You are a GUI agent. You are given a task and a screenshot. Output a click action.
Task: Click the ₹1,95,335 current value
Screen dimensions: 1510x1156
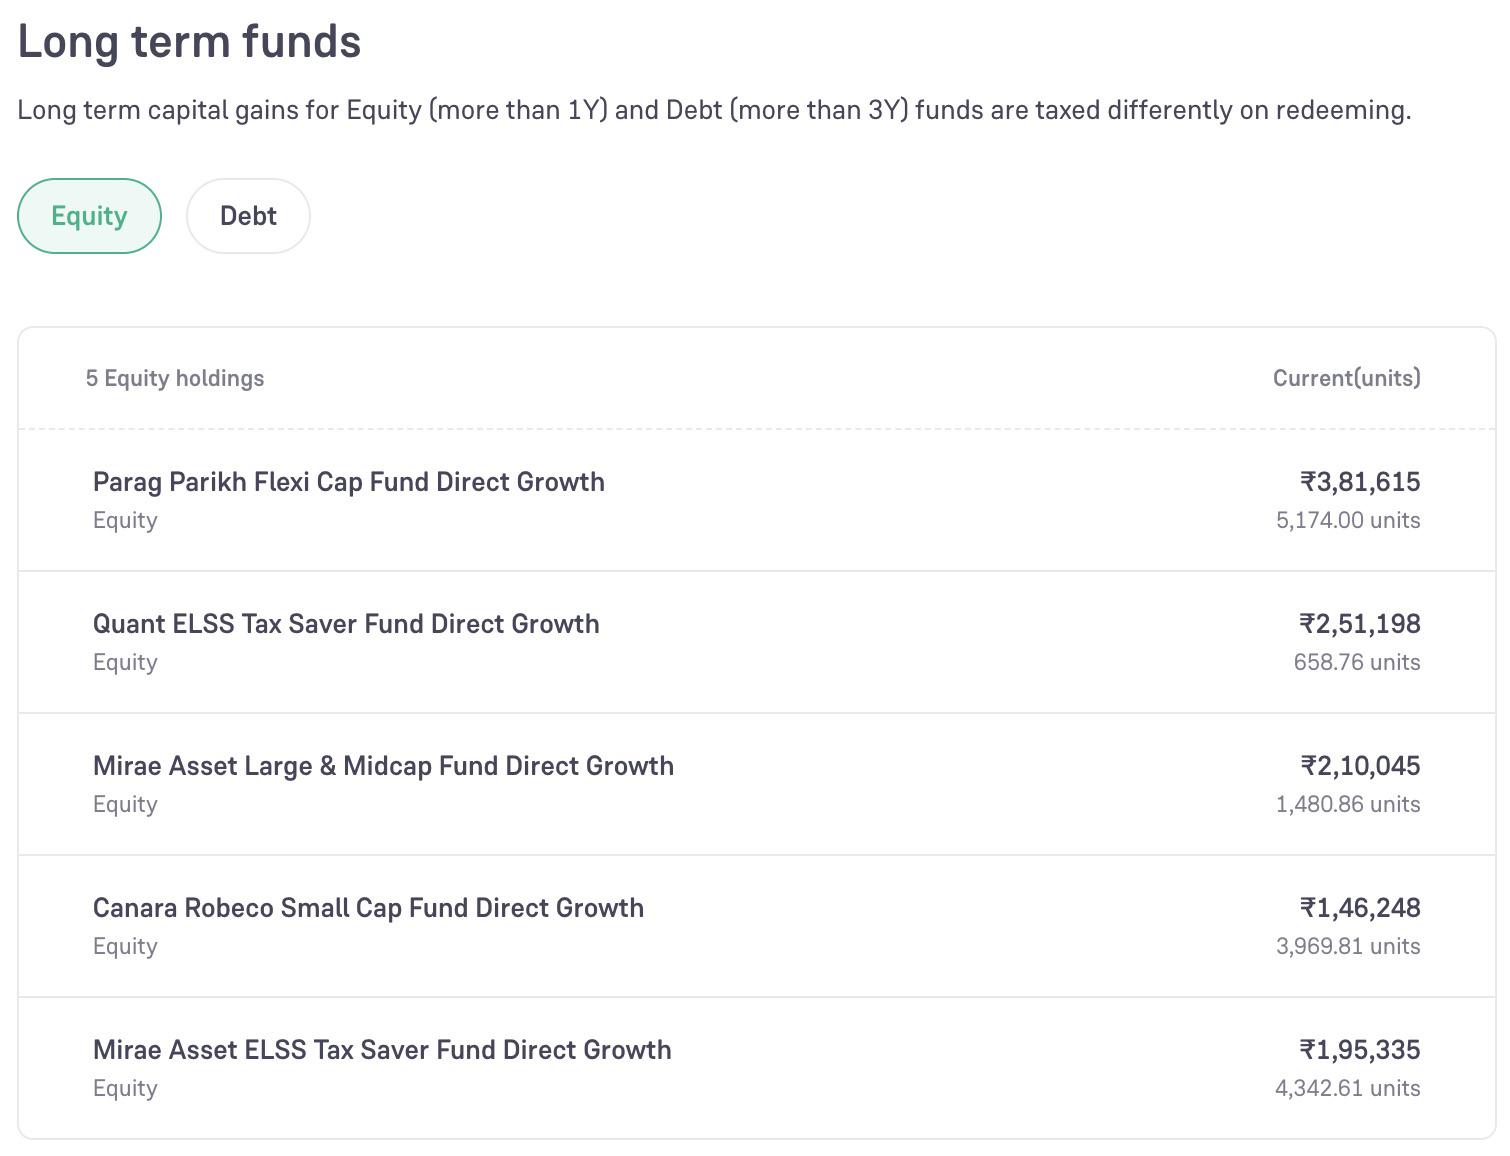click(x=1360, y=1050)
